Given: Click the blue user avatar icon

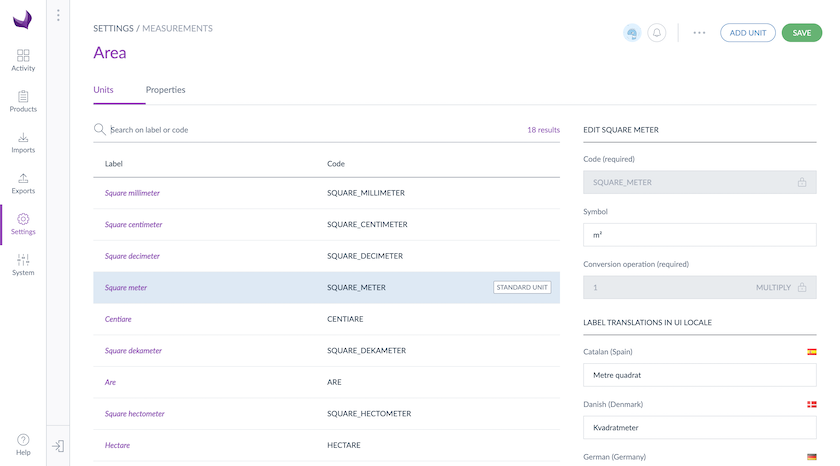Looking at the screenshot, I should [x=632, y=33].
